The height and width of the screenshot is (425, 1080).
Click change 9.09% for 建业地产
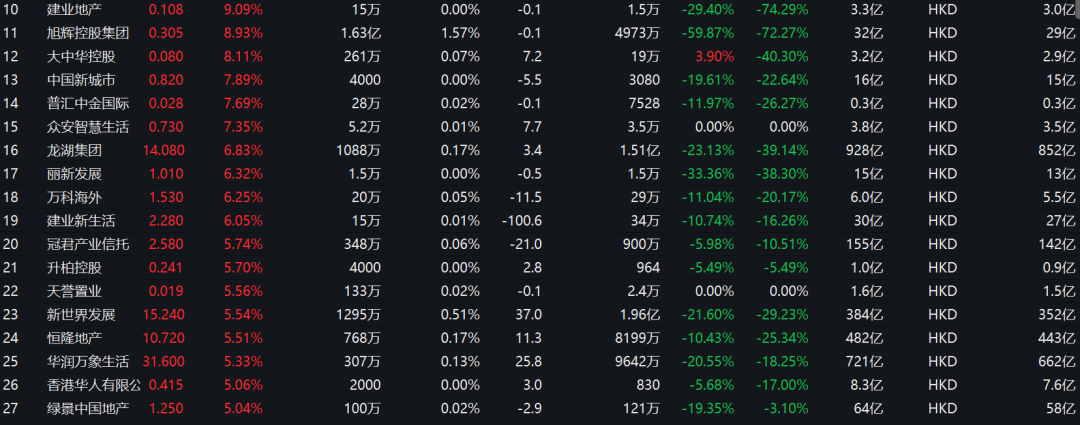[x=243, y=10]
